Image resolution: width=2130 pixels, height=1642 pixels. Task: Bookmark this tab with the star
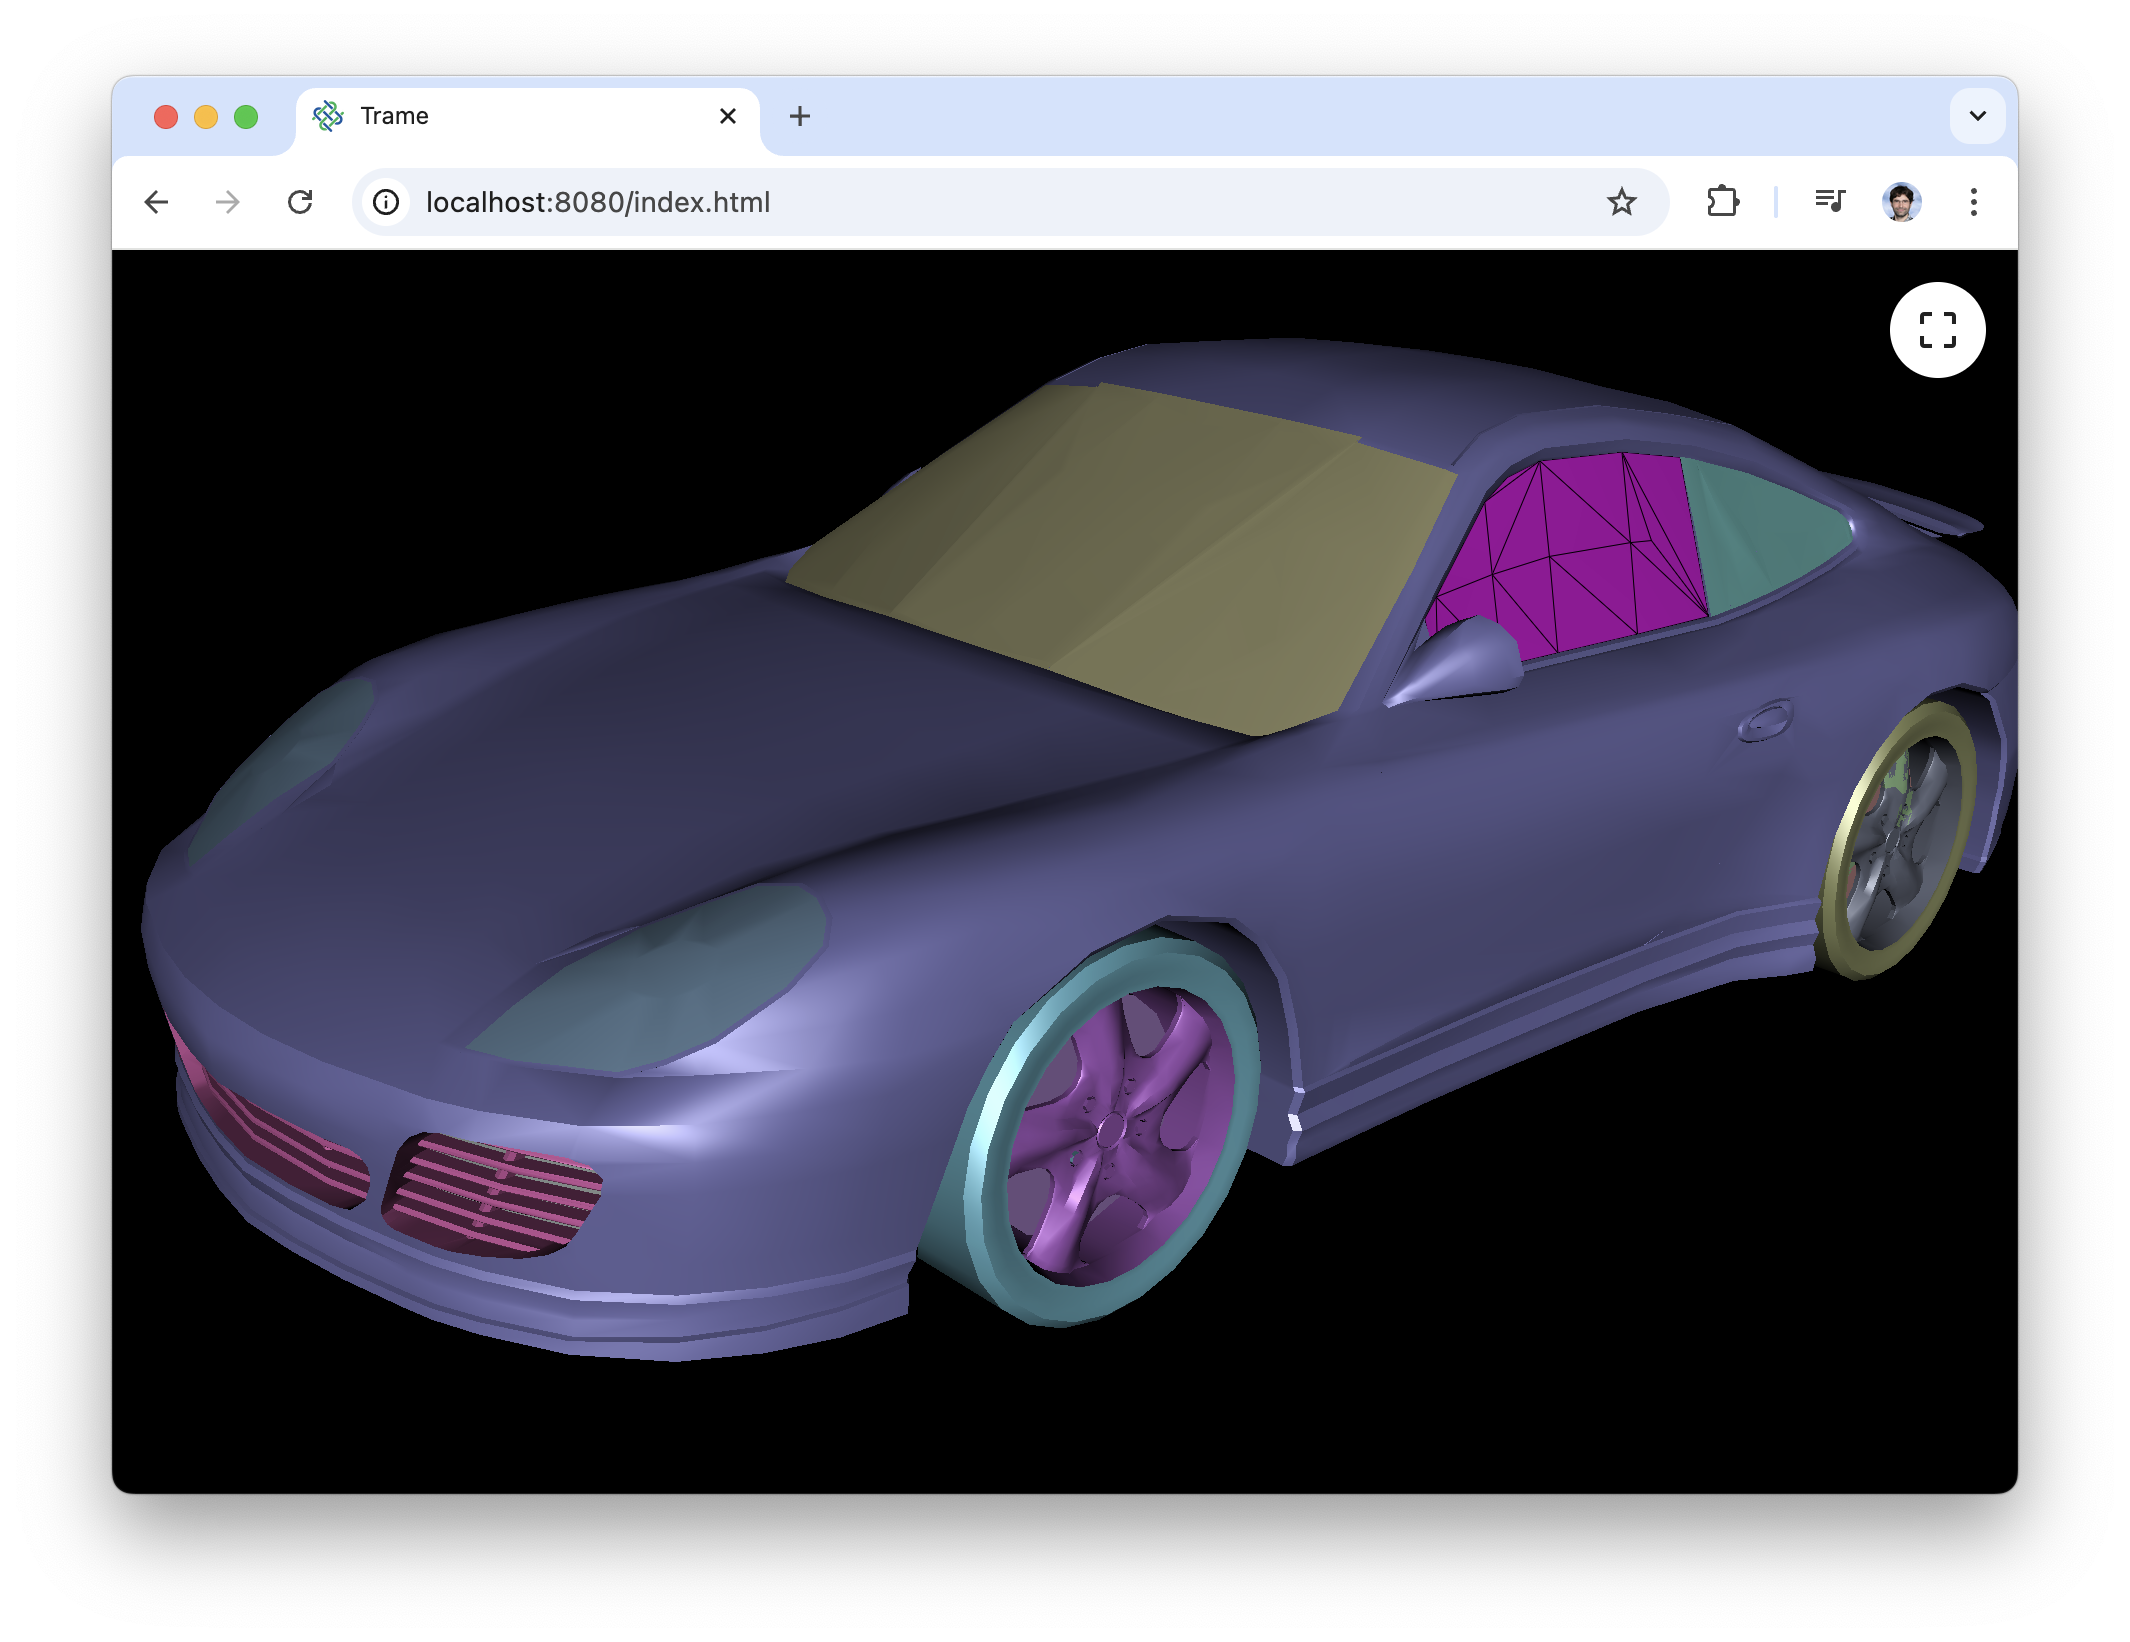click(1621, 202)
